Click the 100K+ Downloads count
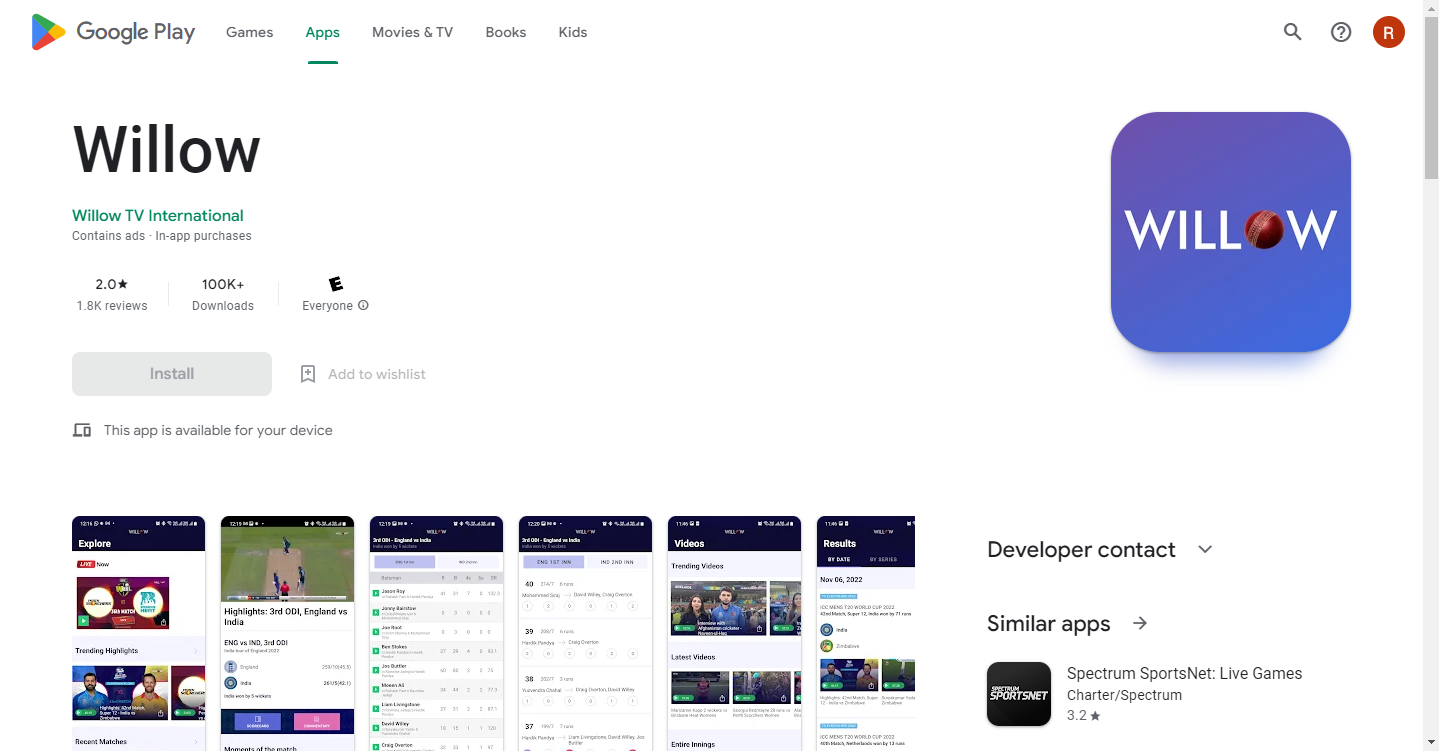This screenshot has width=1439, height=751. pos(223,294)
